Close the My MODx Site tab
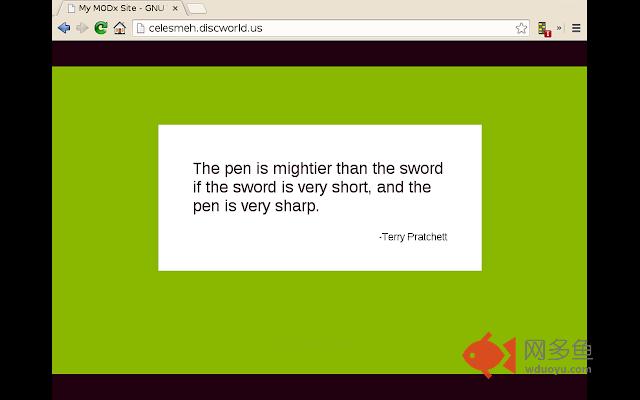Screen dimensions: 640x400 click(175, 8)
